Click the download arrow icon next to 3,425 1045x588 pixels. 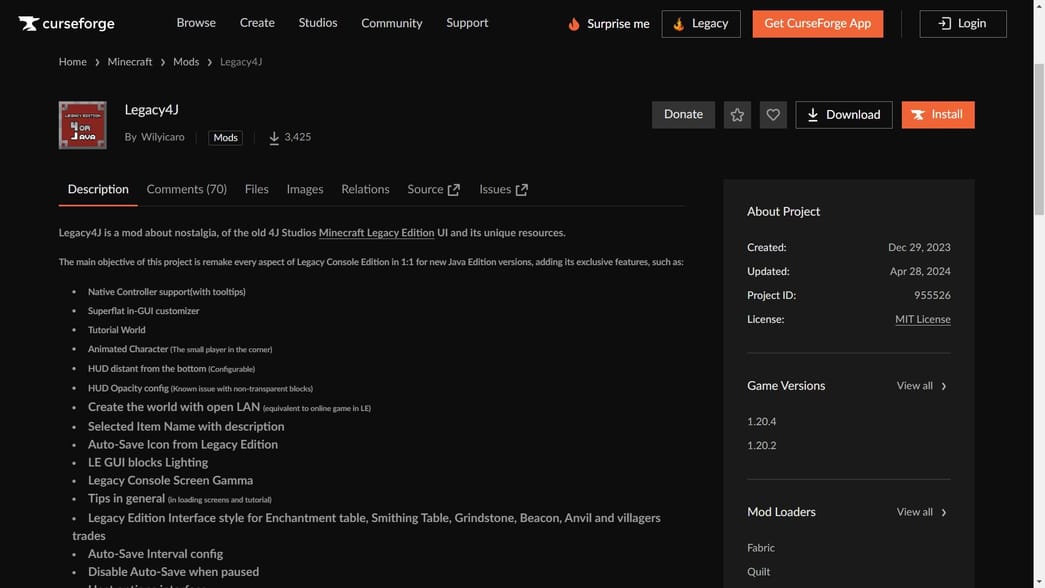[x=274, y=137]
